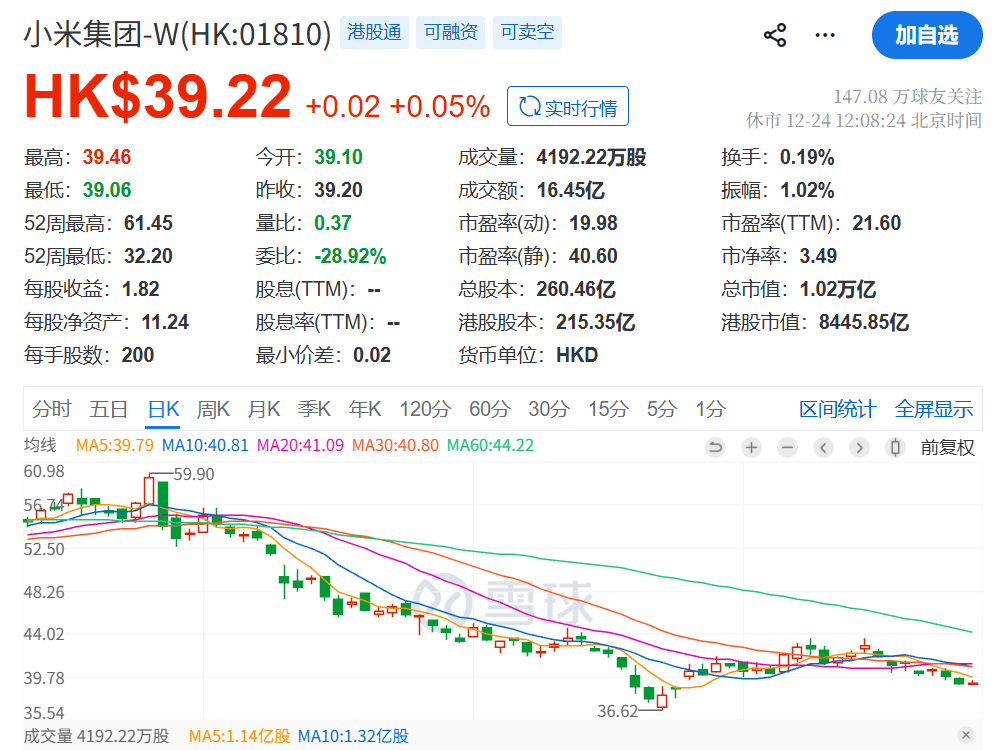Viewport: 1005px width, 750px height.
Task: Switch to the 60分 chart tab
Action: tap(489, 409)
